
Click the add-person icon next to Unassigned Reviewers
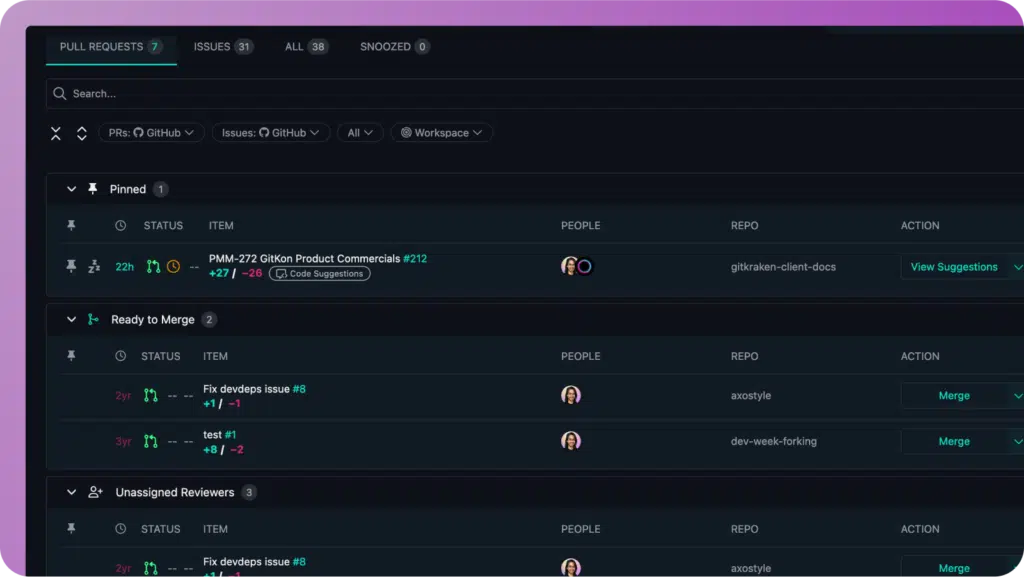(x=95, y=492)
